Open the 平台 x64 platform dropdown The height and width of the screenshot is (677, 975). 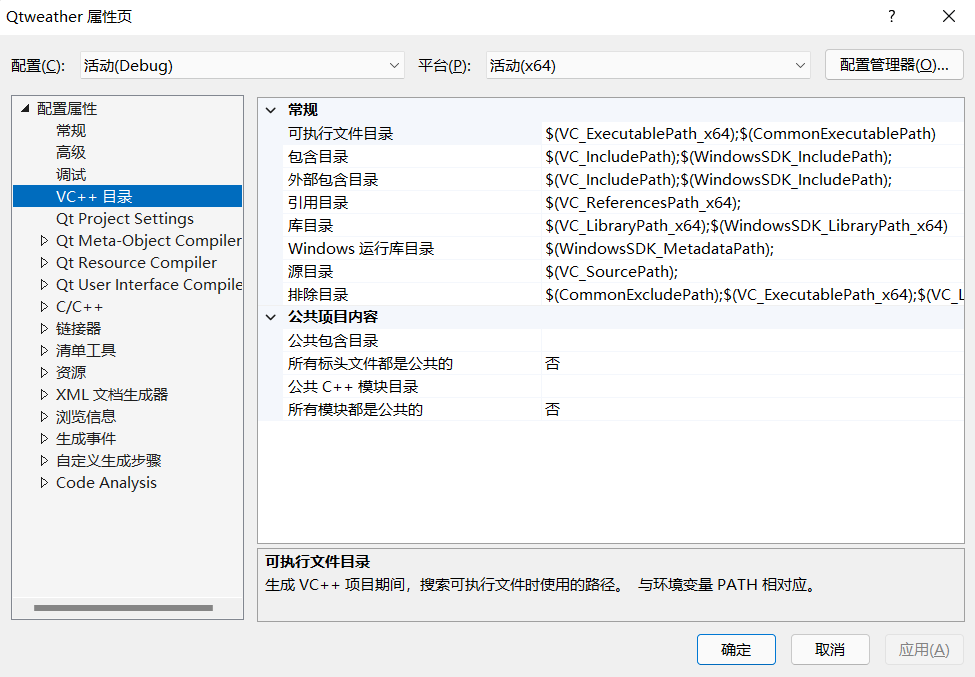[648, 65]
